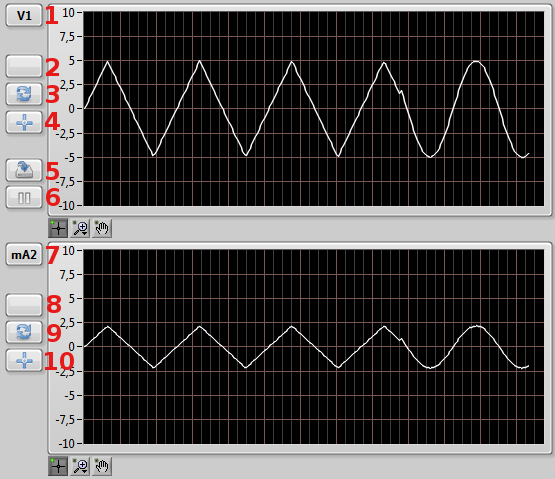Click the blank button under mA2
Image resolution: width=555 pixels, height=479 pixels.
click(24, 304)
